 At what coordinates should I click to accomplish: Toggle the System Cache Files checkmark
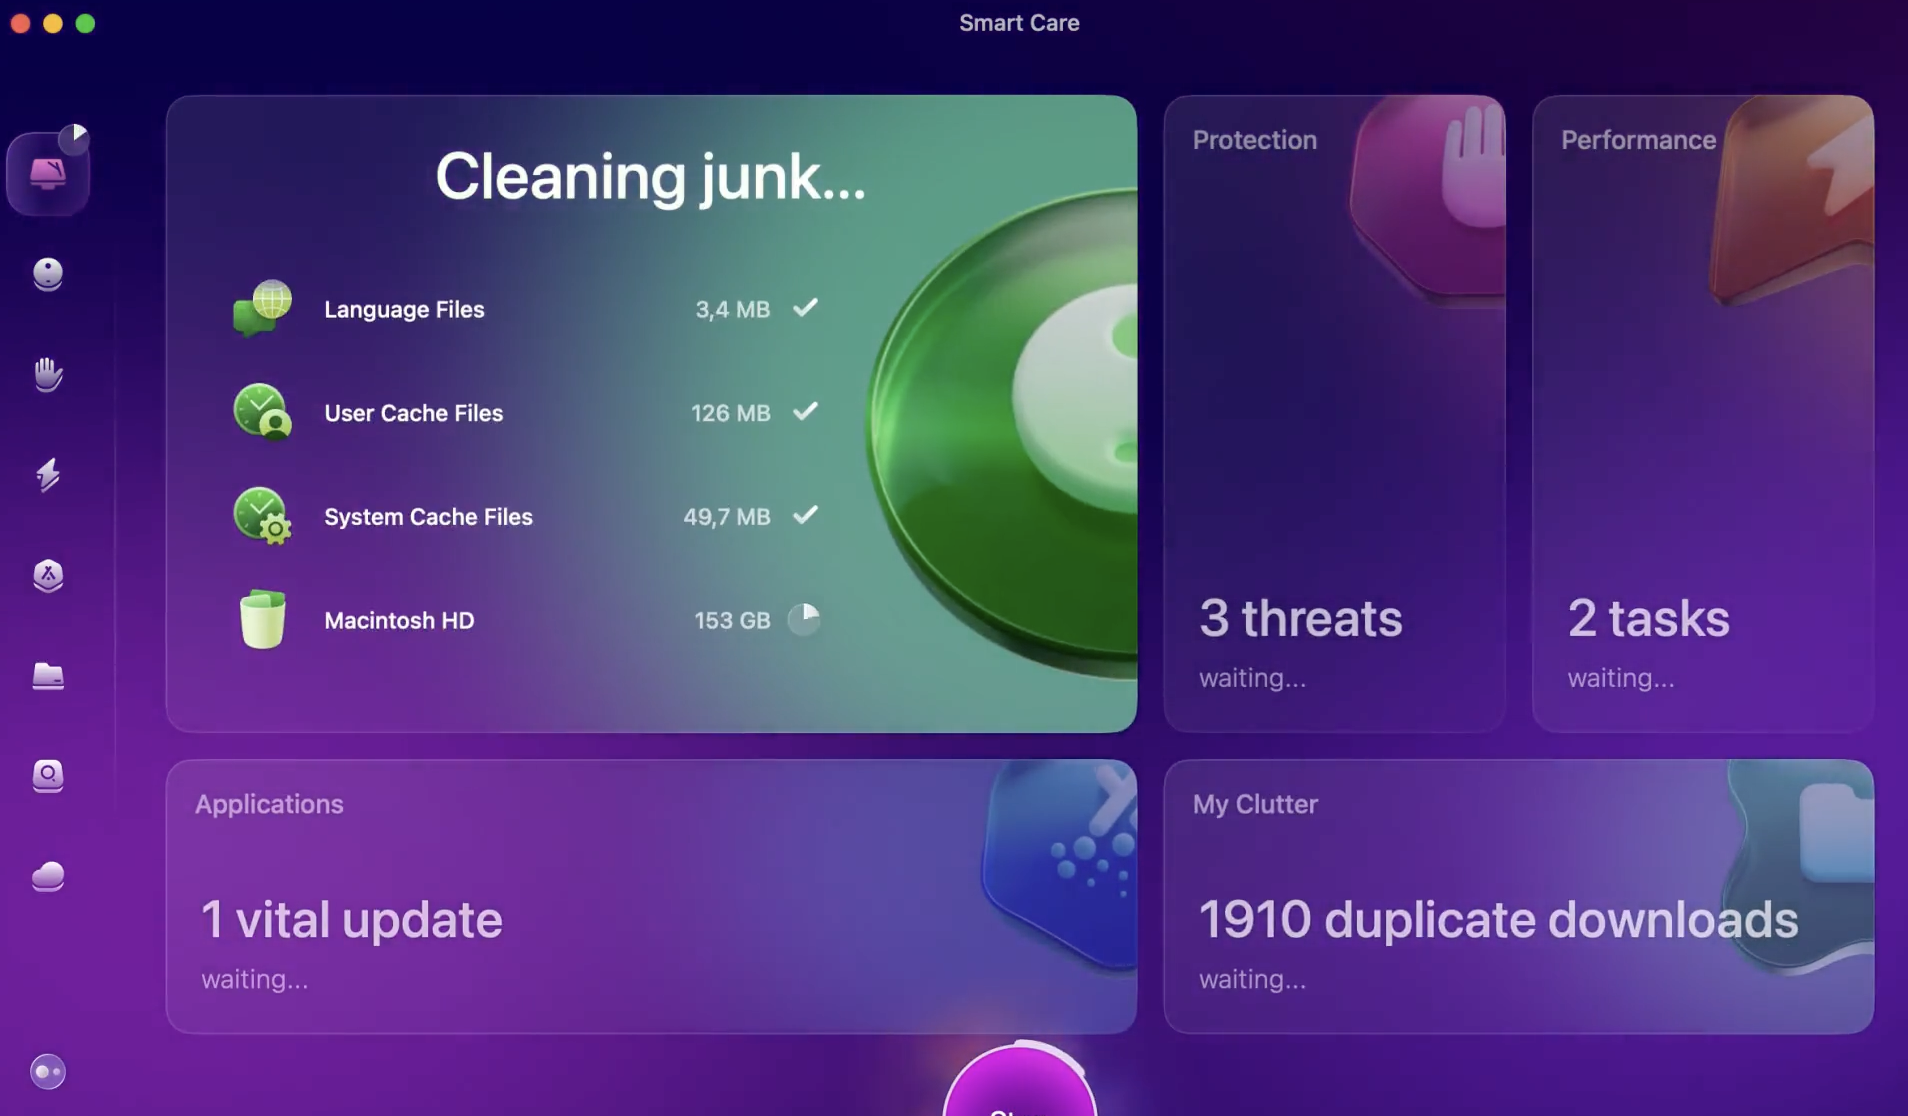pyautogui.click(x=806, y=516)
